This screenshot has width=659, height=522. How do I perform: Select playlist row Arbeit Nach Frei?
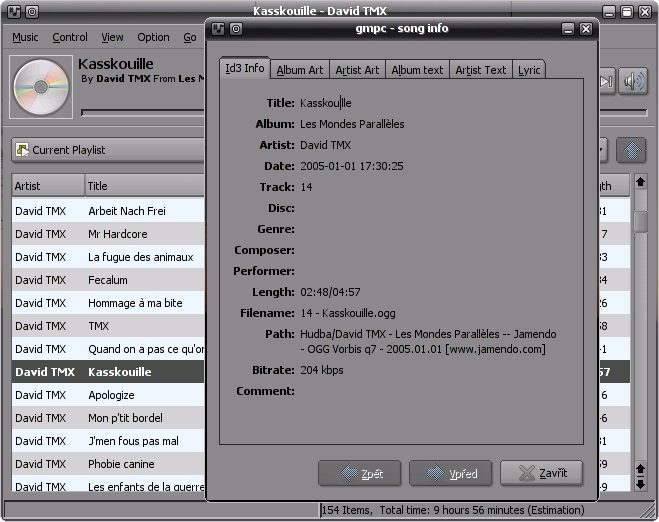coord(108,211)
